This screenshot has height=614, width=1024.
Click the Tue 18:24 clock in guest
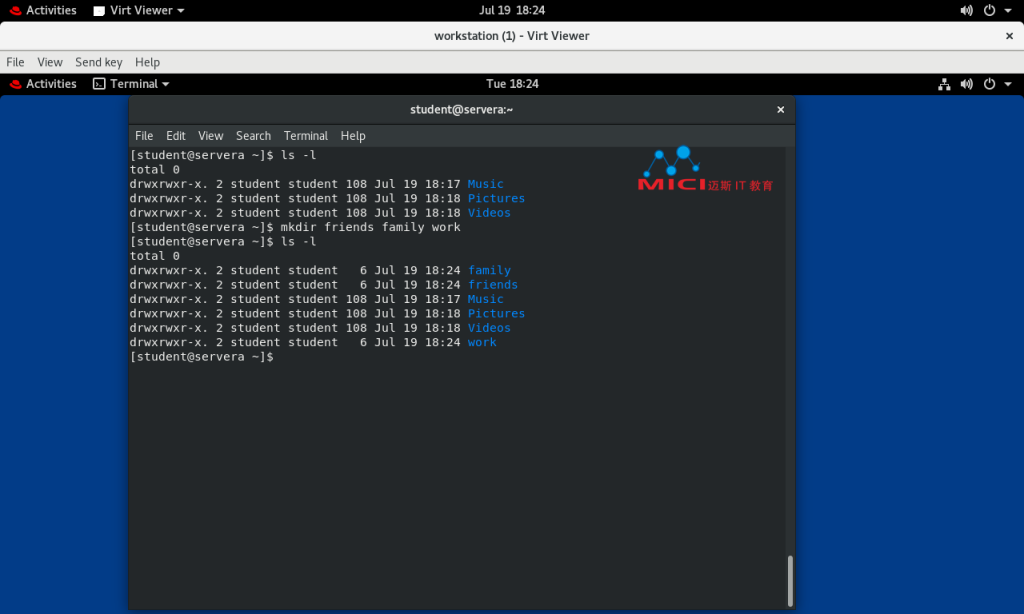pos(512,84)
